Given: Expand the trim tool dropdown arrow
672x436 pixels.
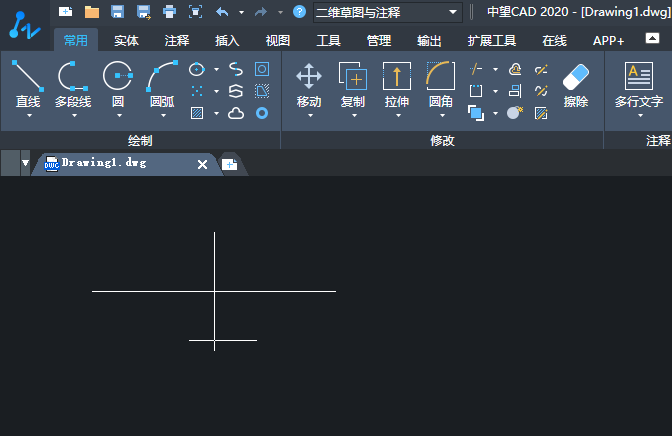Looking at the screenshot, I should (x=495, y=69).
